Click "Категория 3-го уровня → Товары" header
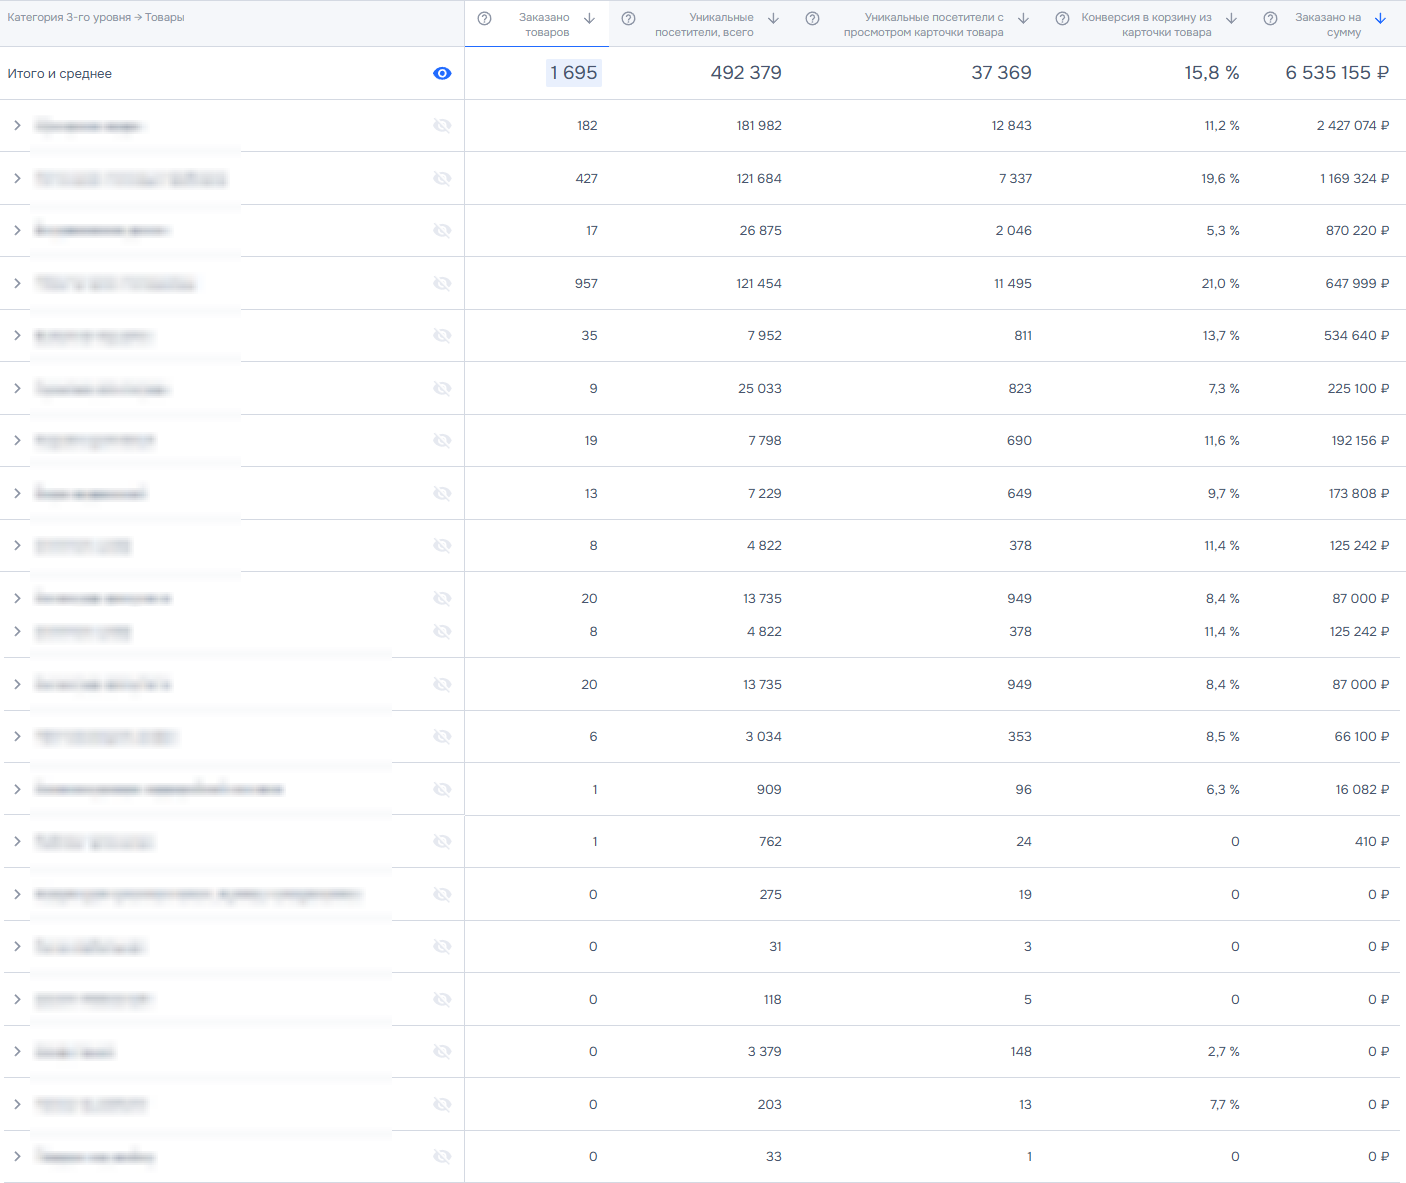The image size is (1406, 1183). (x=96, y=18)
